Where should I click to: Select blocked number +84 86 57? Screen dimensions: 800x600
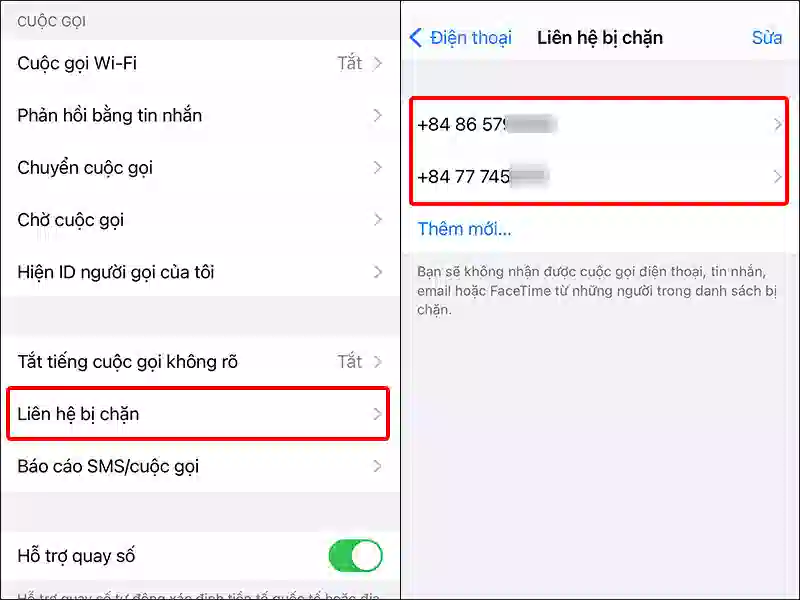(599, 124)
